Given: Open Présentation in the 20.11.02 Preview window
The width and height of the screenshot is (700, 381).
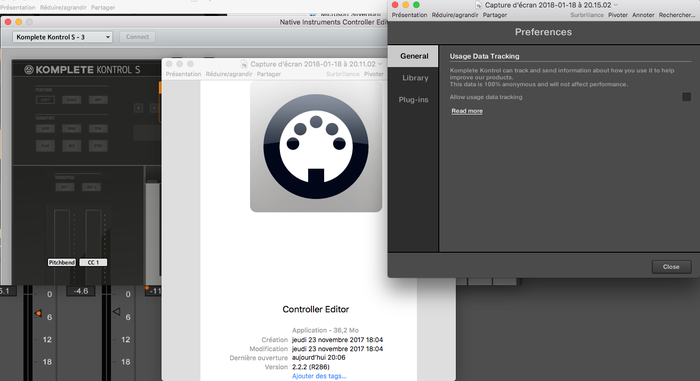Looking at the screenshot, I should 183,74.
